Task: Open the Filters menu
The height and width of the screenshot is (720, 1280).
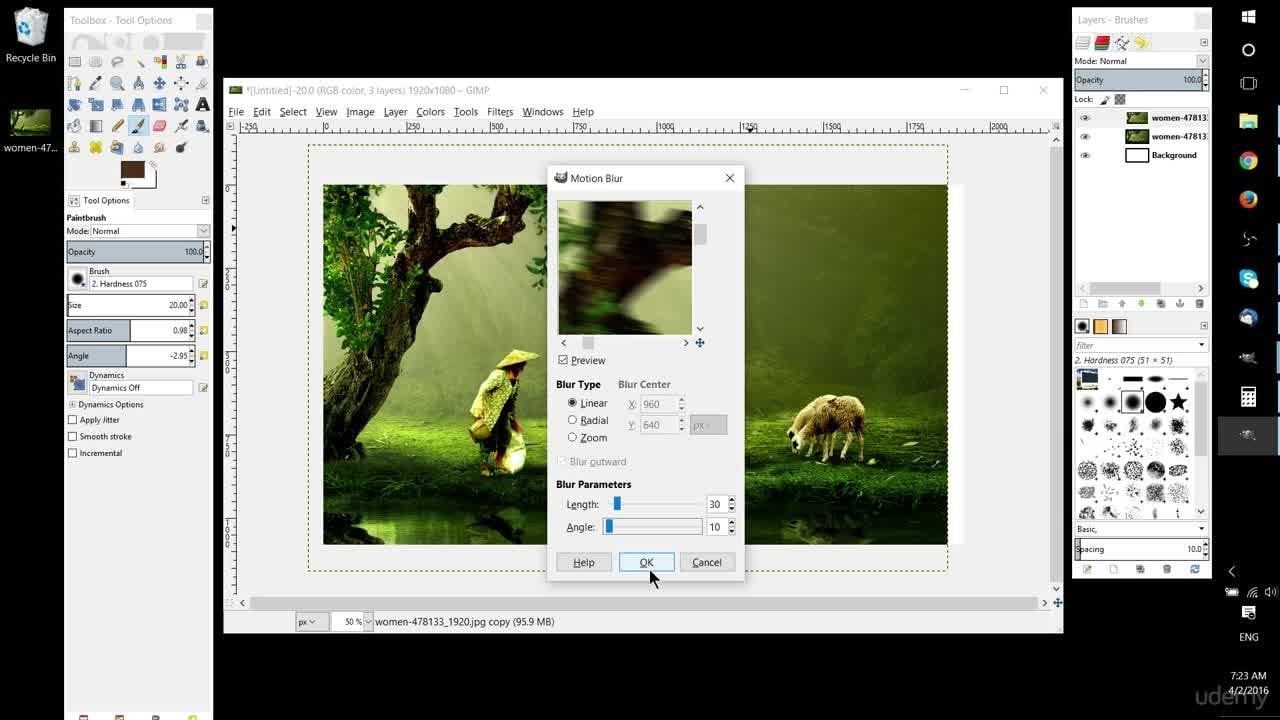Action: pyautogui.click(x=500, y=112)
